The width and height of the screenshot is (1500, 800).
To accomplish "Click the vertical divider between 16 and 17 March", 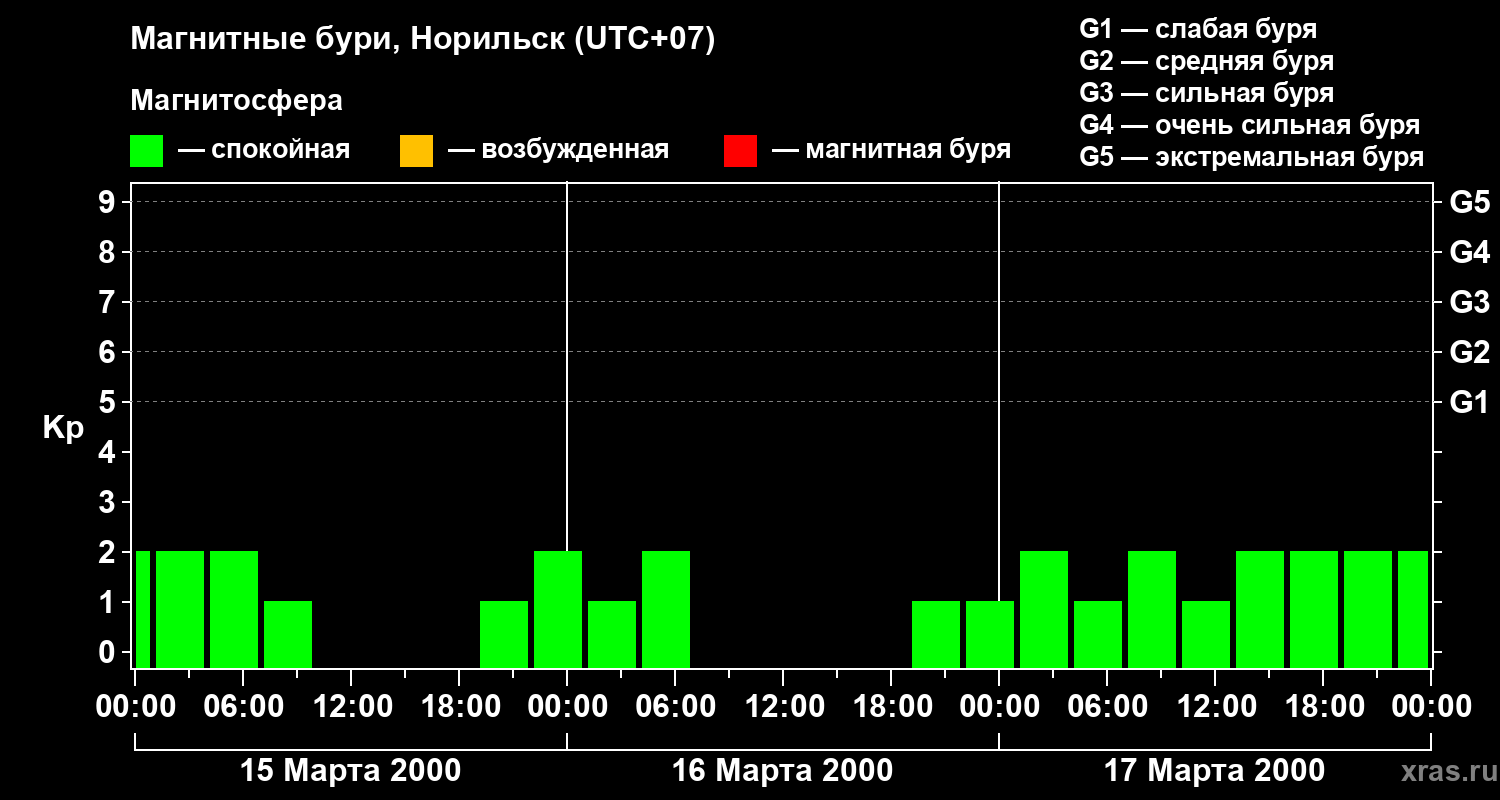I will 999,400.
